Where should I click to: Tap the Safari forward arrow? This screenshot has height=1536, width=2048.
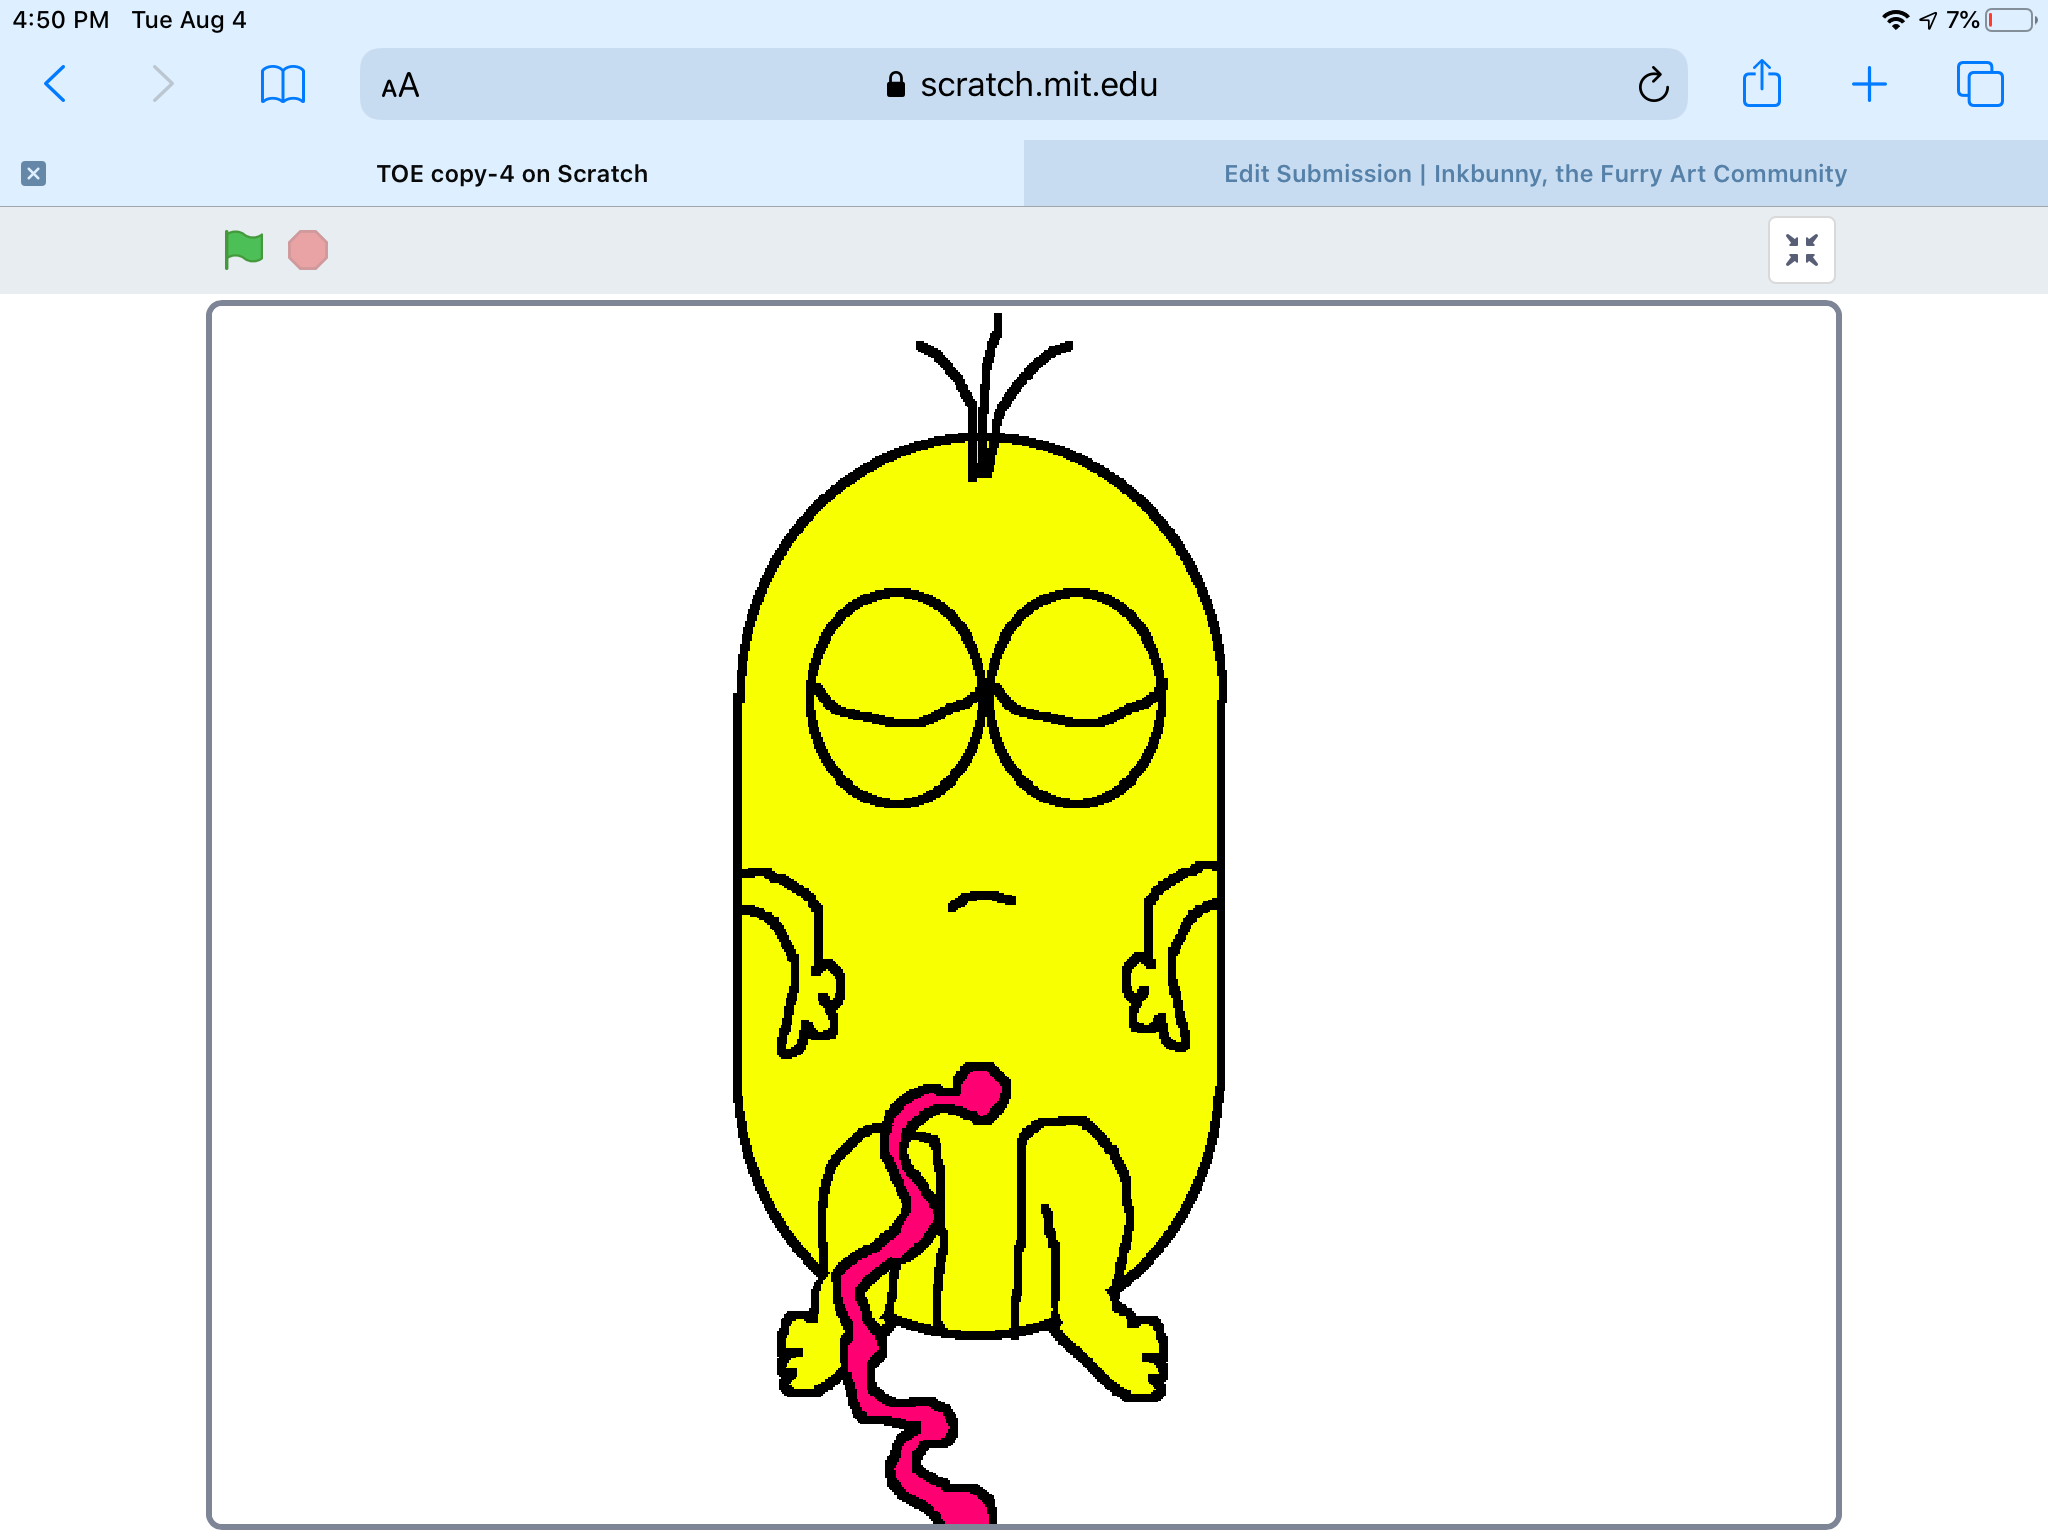tap(162, 84)
